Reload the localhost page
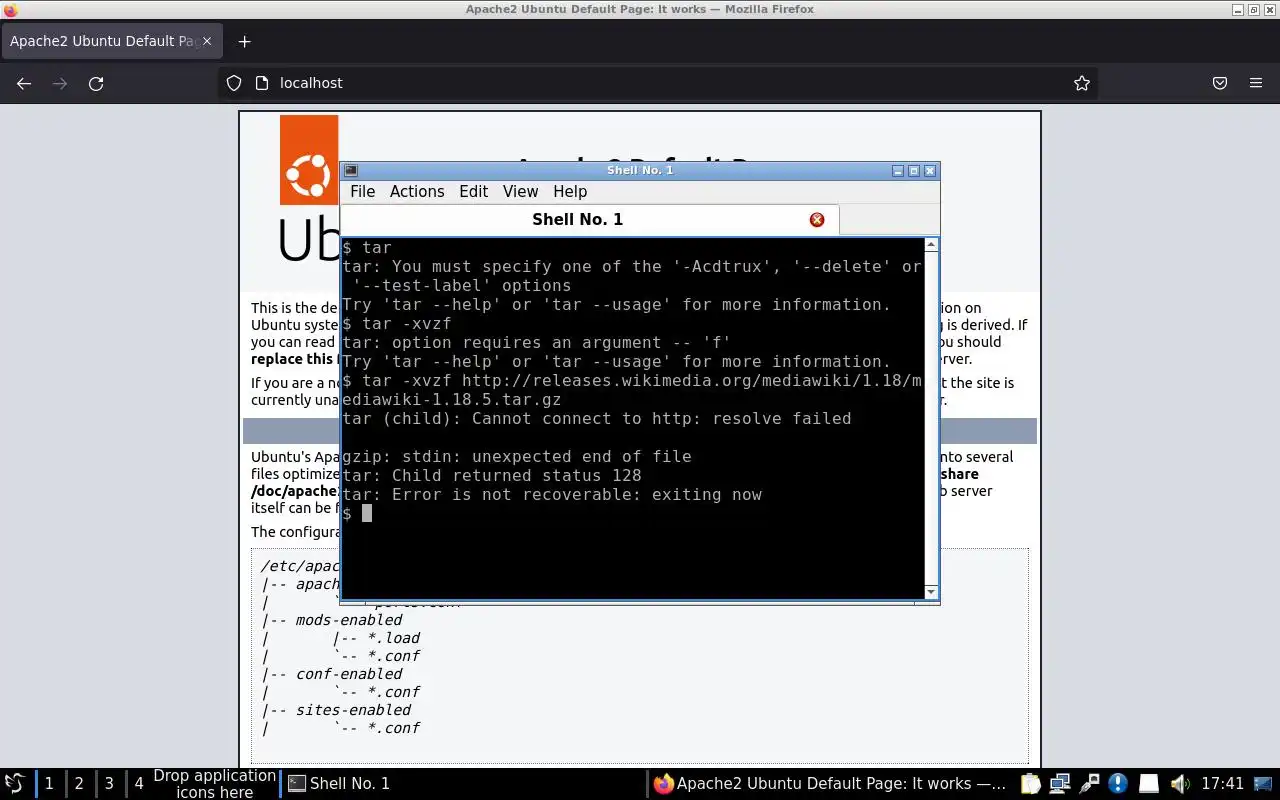The image size is (1280, 800). click(96, 84)
